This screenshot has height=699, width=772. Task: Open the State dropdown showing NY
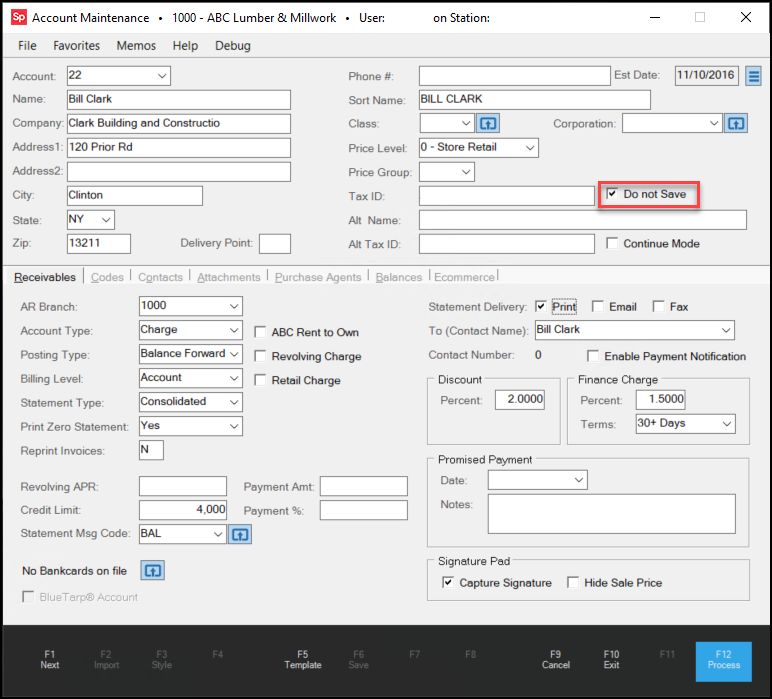click(x=105, y=220)
